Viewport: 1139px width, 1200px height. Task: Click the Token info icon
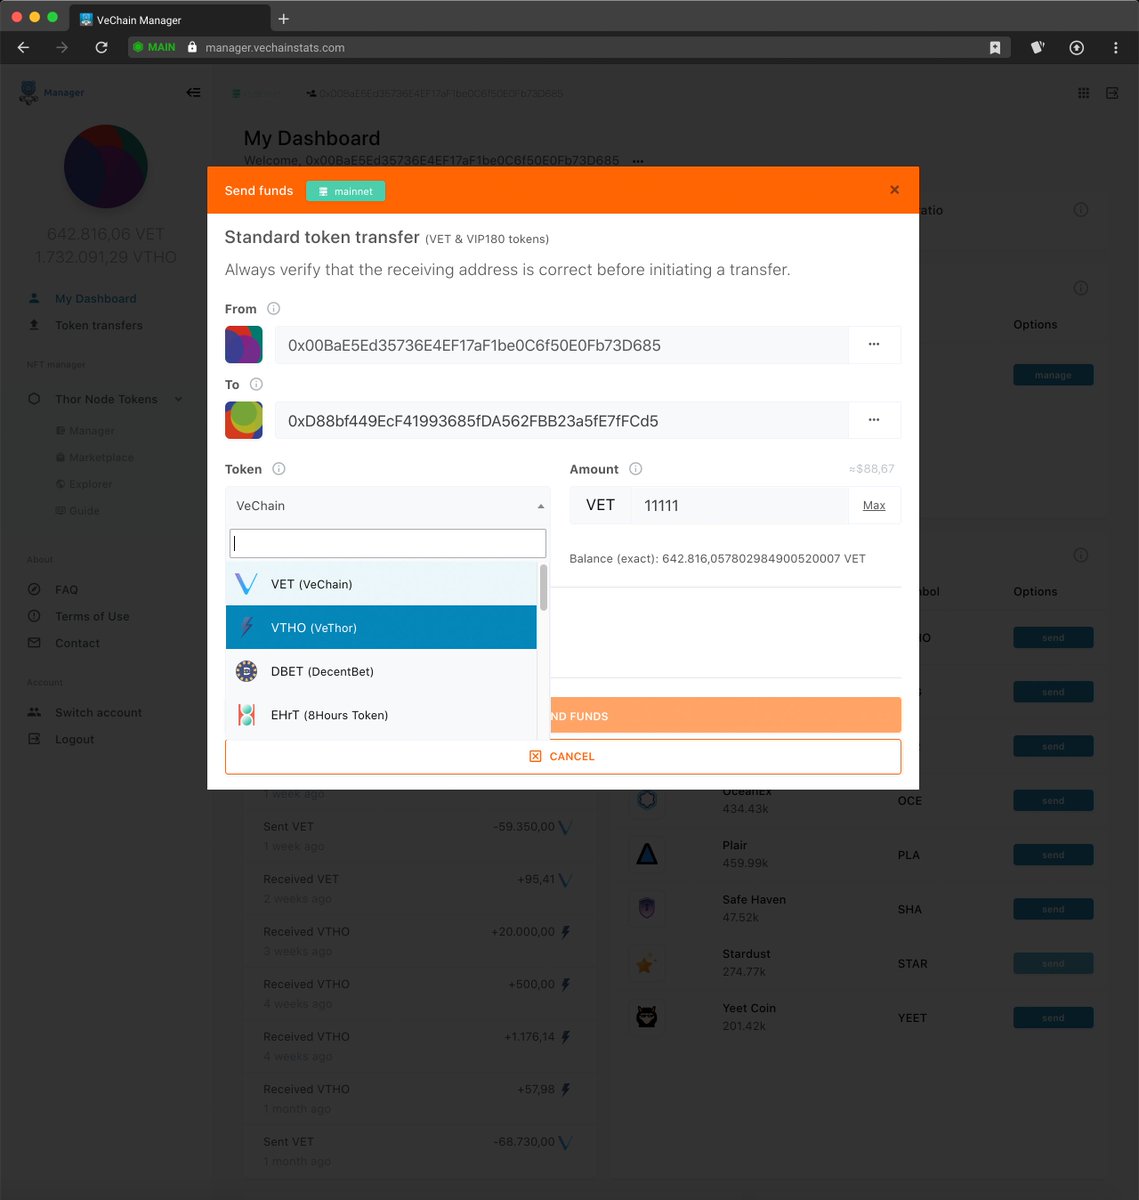[x=279, y=469]
